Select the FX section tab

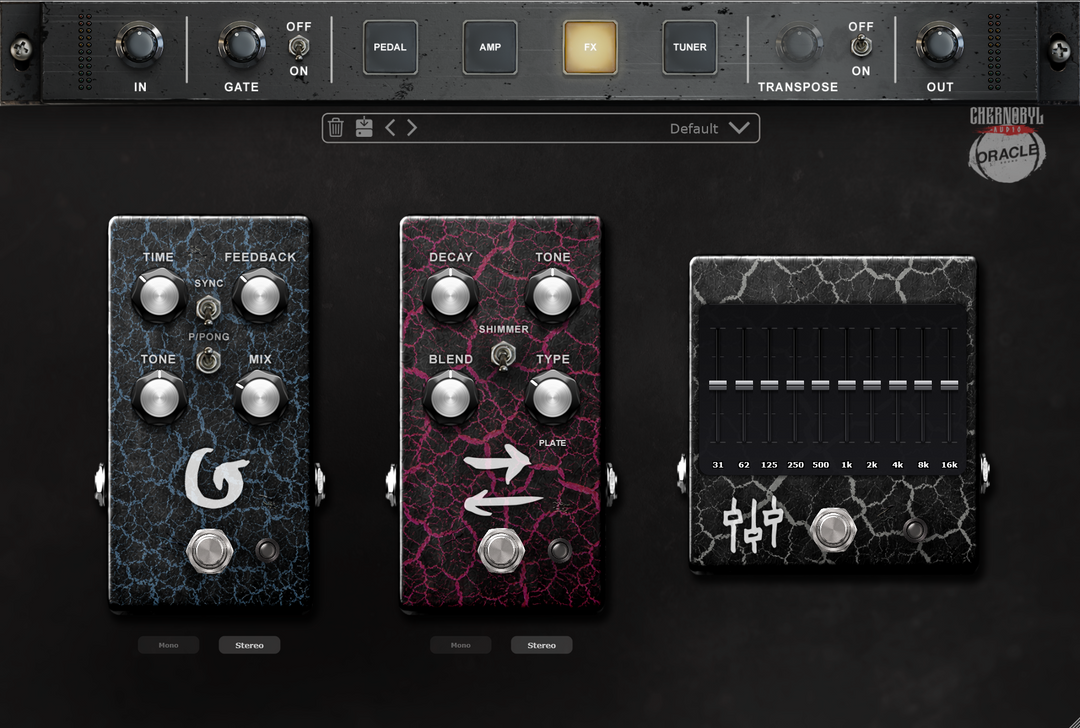(590, 47)
